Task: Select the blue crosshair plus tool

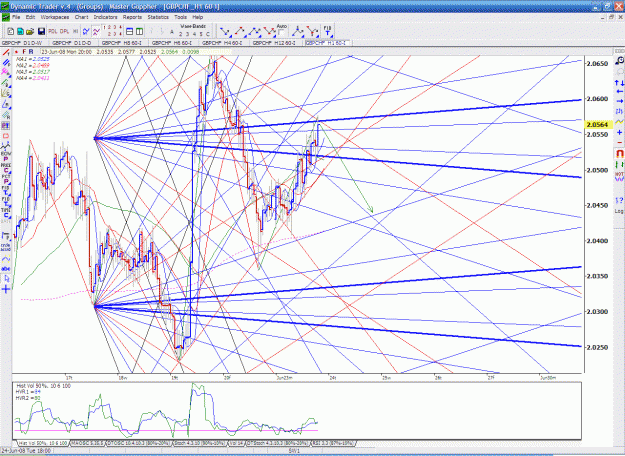Action: coord(6,289)
